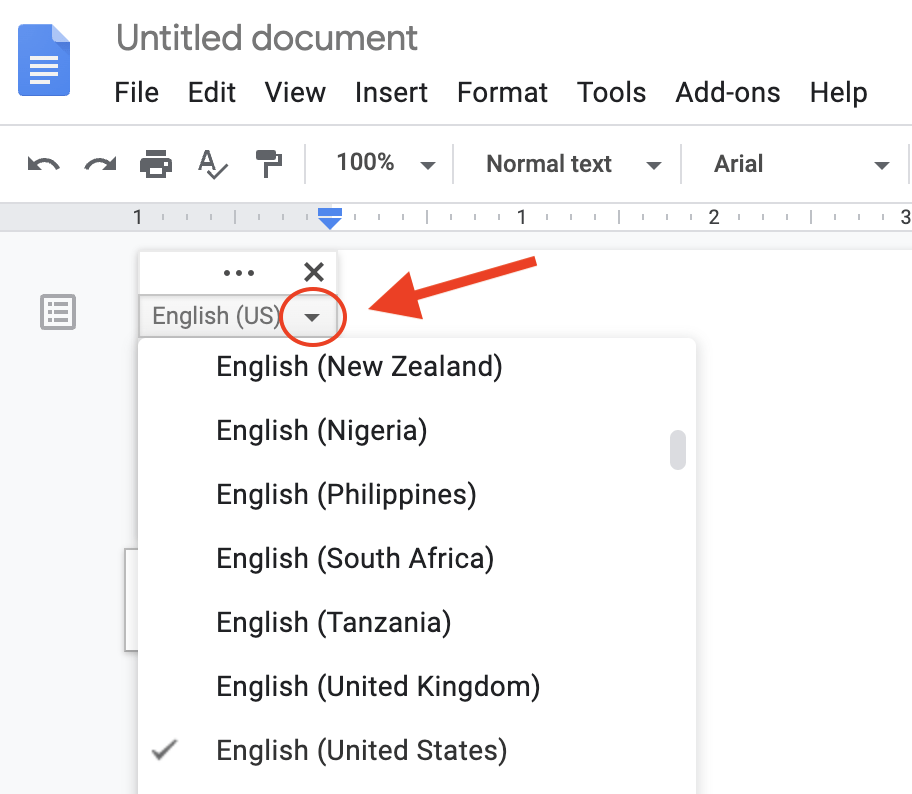This screenshot has width=912, height=794.
Task: Open the Add-ons menu
Action: pyautogui.click(x=727, y=93)
